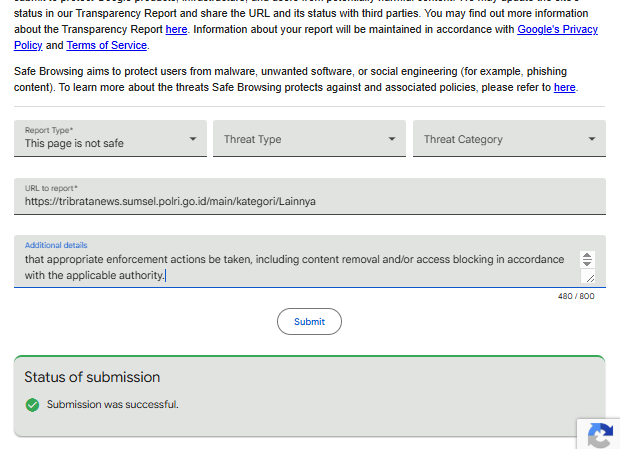This screenshot has width=620, height=449.
Task: Click the Additional details scroll down arrow
Action: click(587, 263)
